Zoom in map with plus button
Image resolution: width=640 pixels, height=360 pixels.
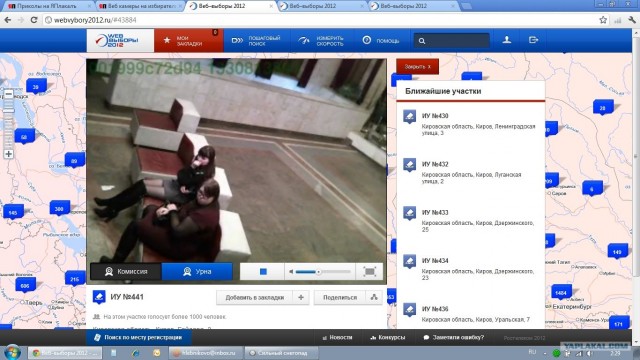click(9, 154)
